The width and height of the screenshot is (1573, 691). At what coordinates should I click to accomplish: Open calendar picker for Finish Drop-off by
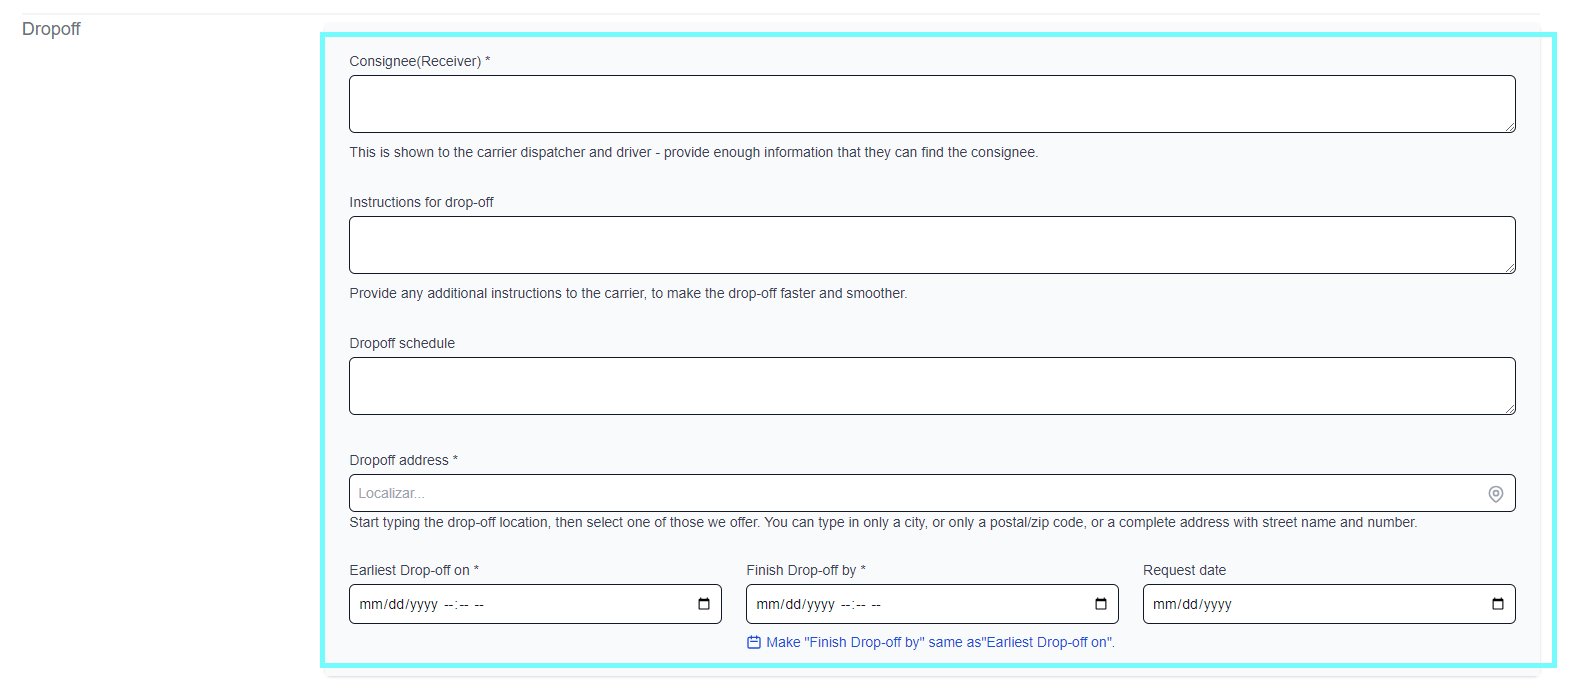click(x=1101, y=604)
